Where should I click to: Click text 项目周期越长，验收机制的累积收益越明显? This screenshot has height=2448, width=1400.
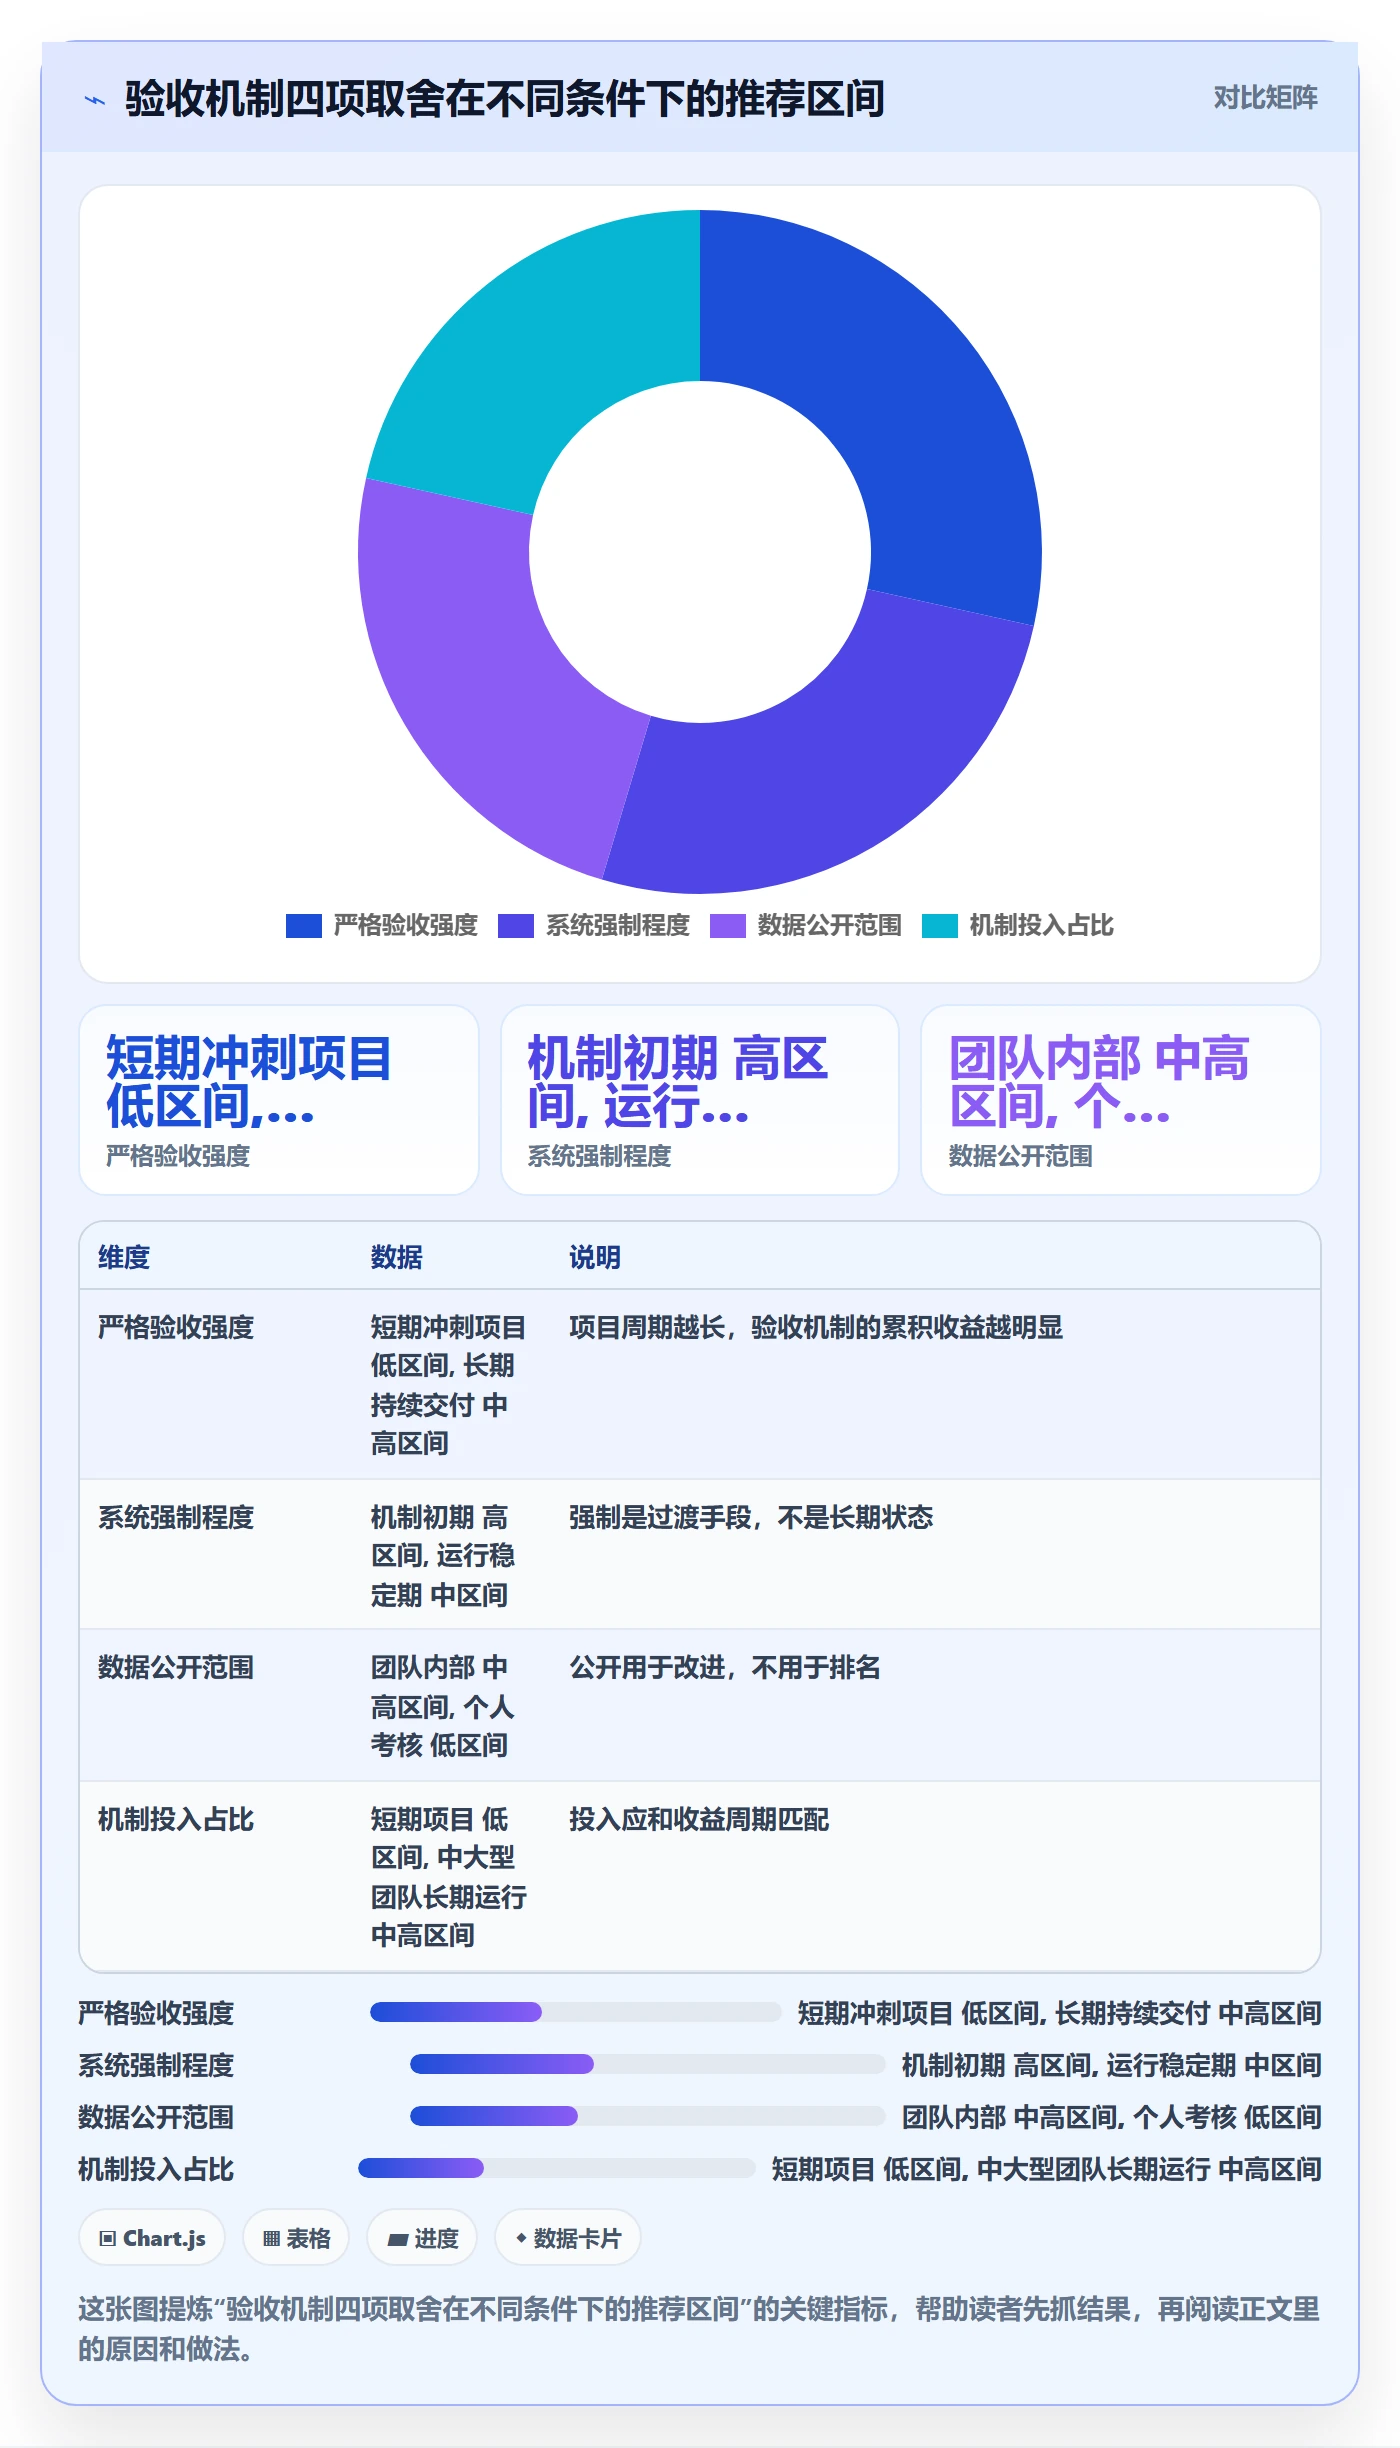[816, 1327]
